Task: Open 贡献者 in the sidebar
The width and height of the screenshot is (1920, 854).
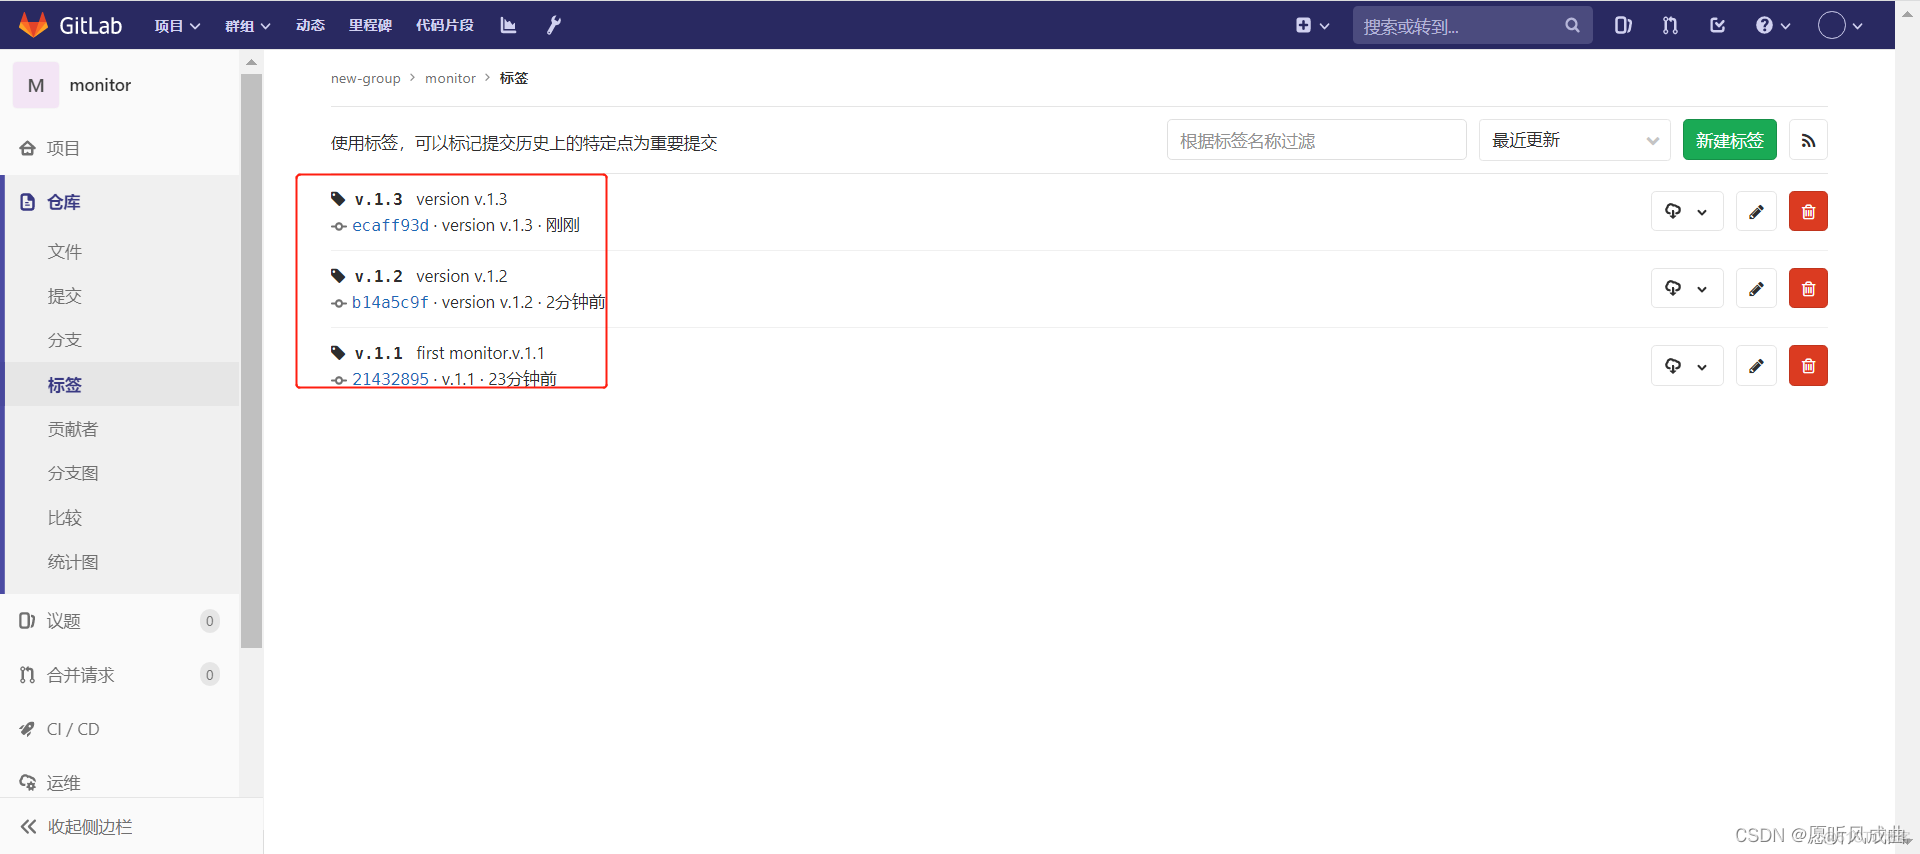Action: (x=73, y=429)
